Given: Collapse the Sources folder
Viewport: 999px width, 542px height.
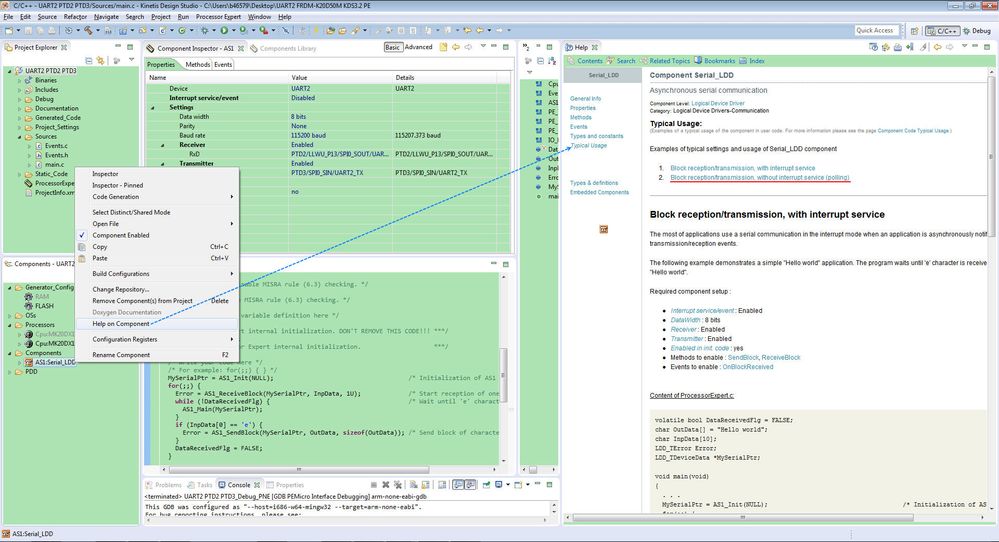Looking at the screenshot, I should 19,136.
